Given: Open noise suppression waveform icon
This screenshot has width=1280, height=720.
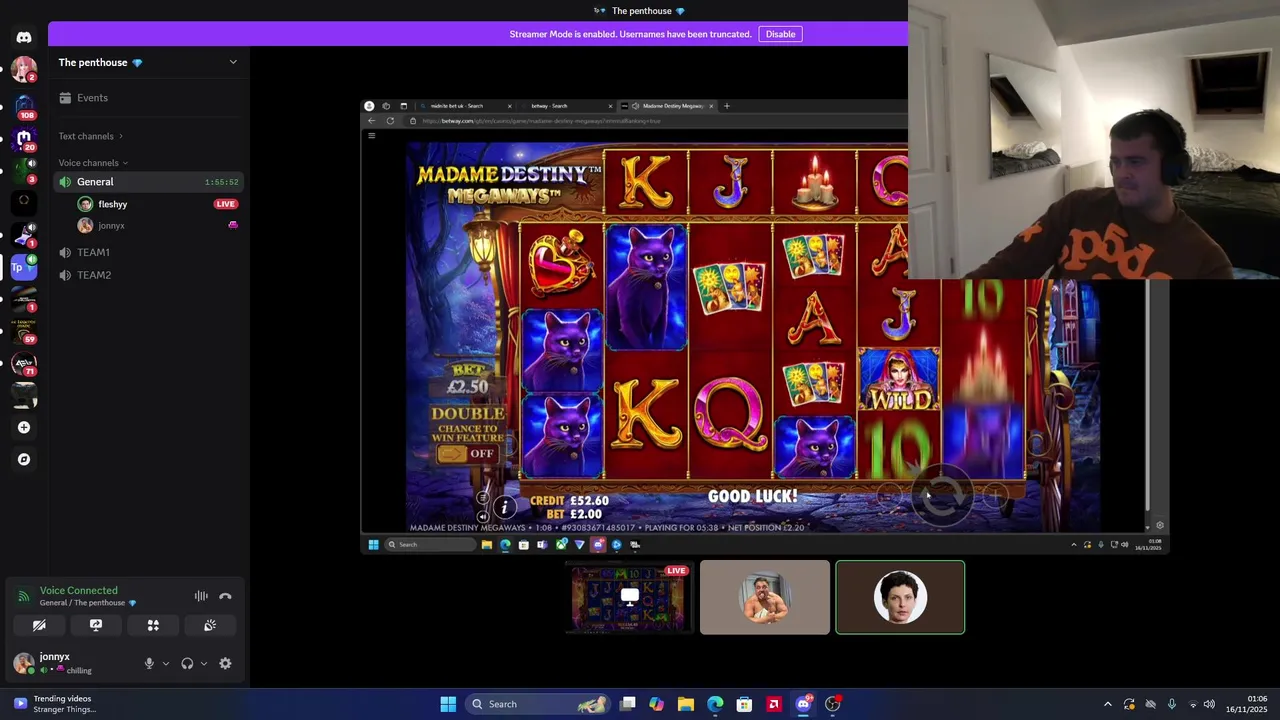Looking at the screenshot, I should [x=201, y=596].
